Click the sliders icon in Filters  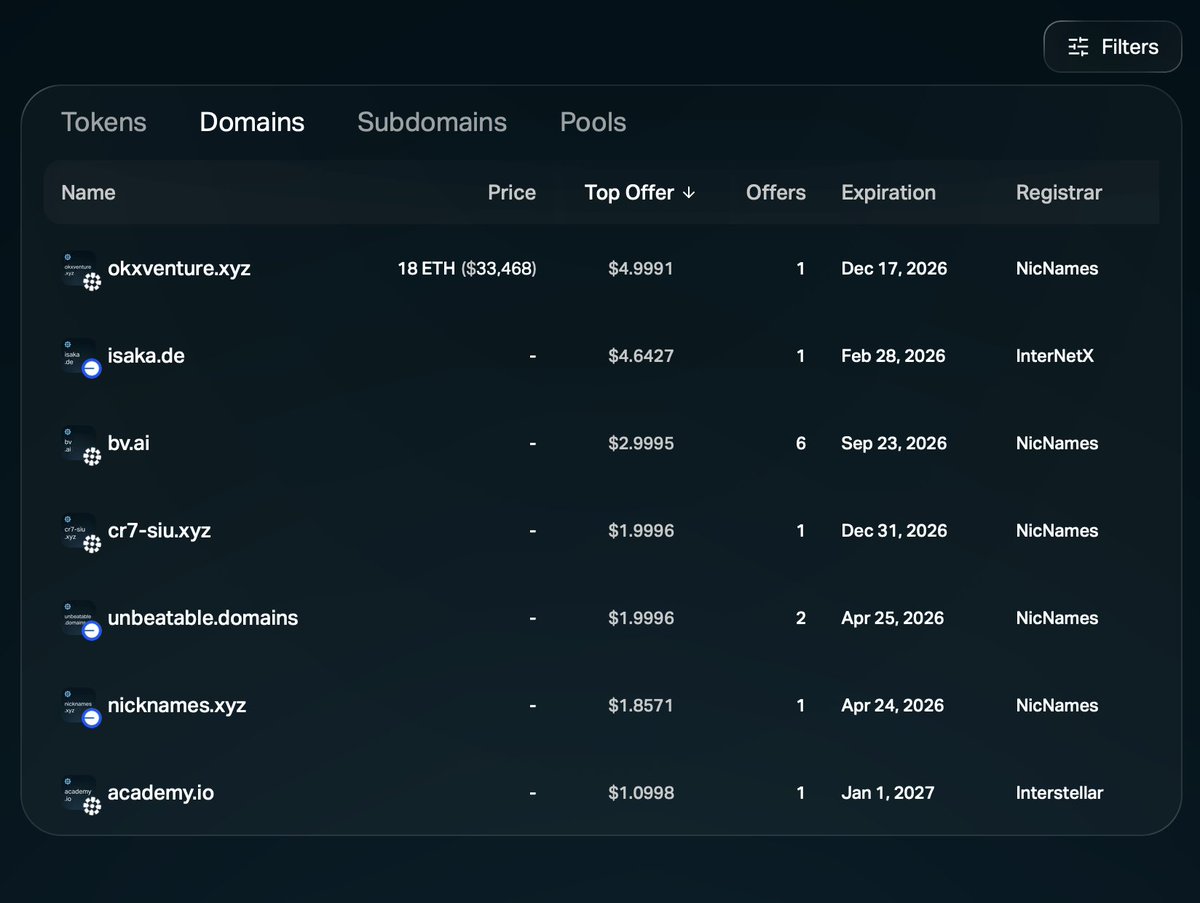click(x=1078, y=47)
